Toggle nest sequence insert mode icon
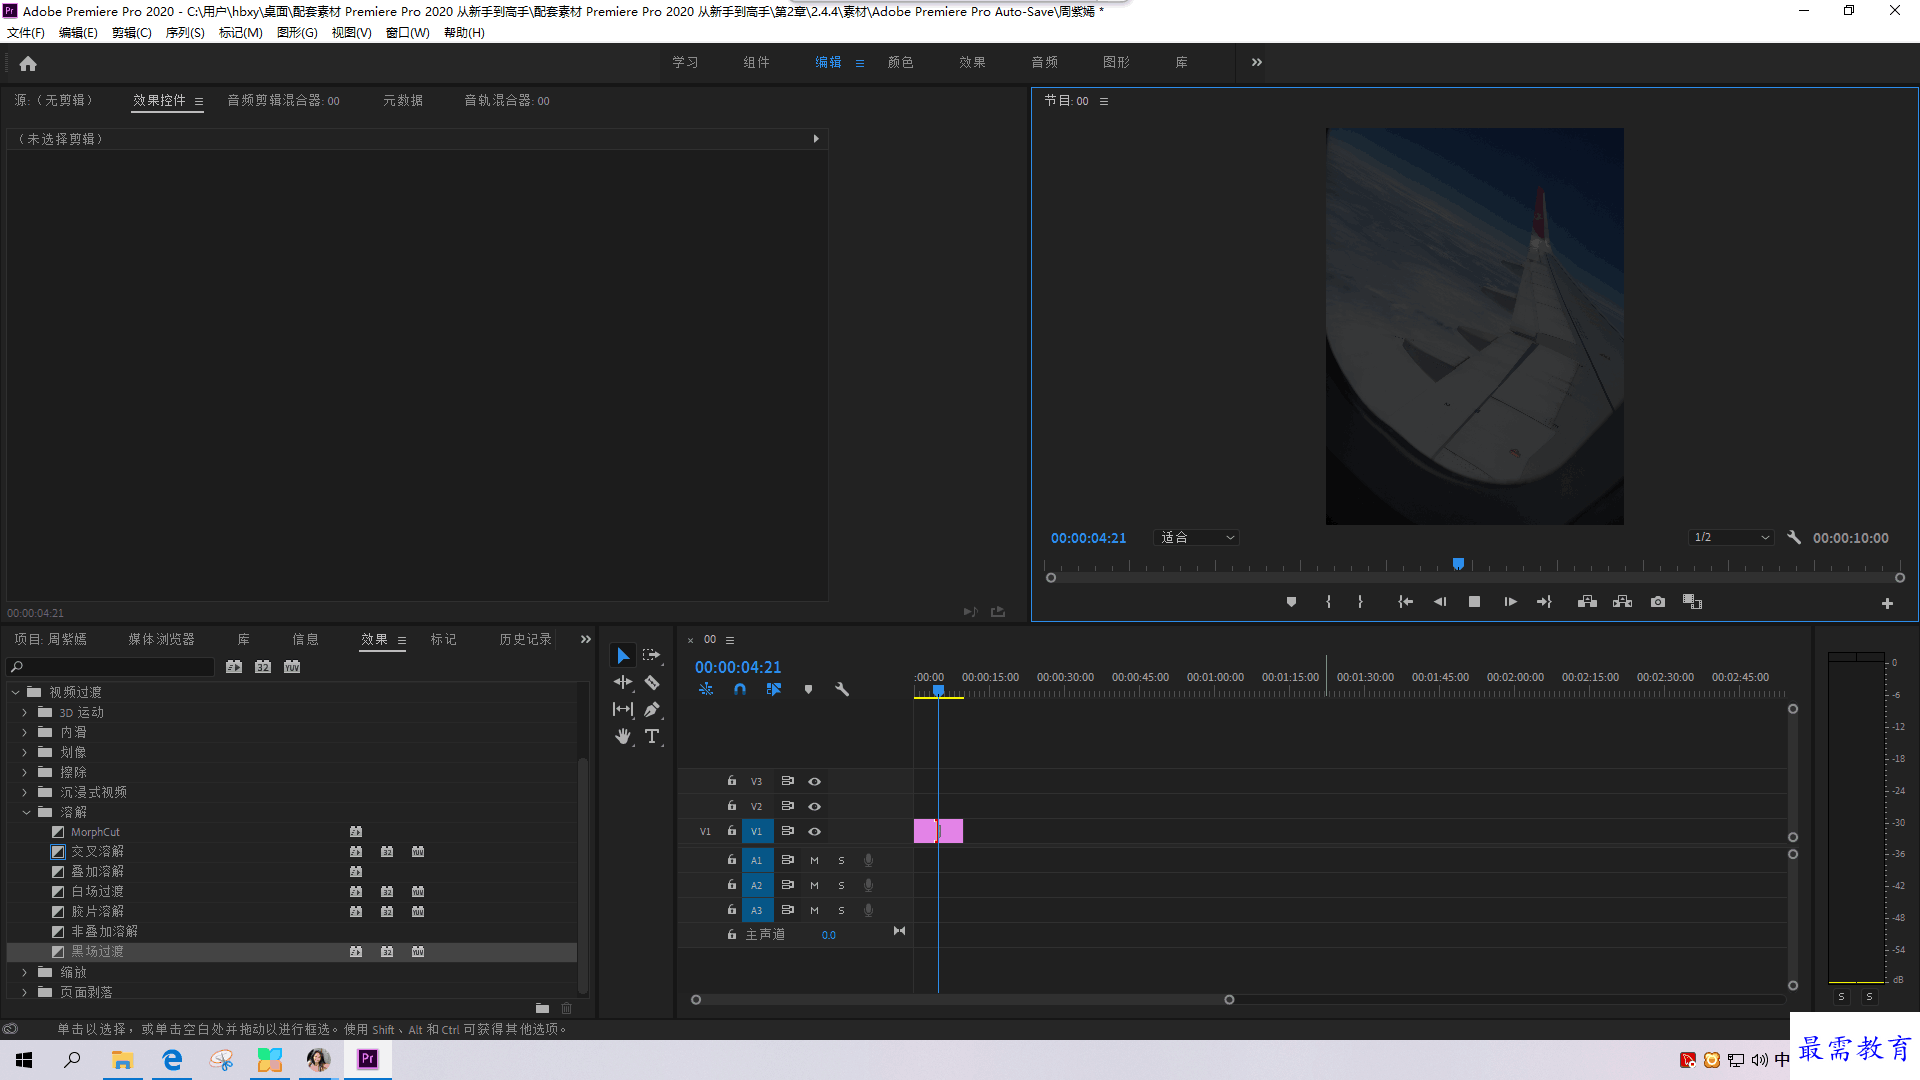Image resolution: width=1920 pixels, height=1080 pixels. [x=706, y=689]
